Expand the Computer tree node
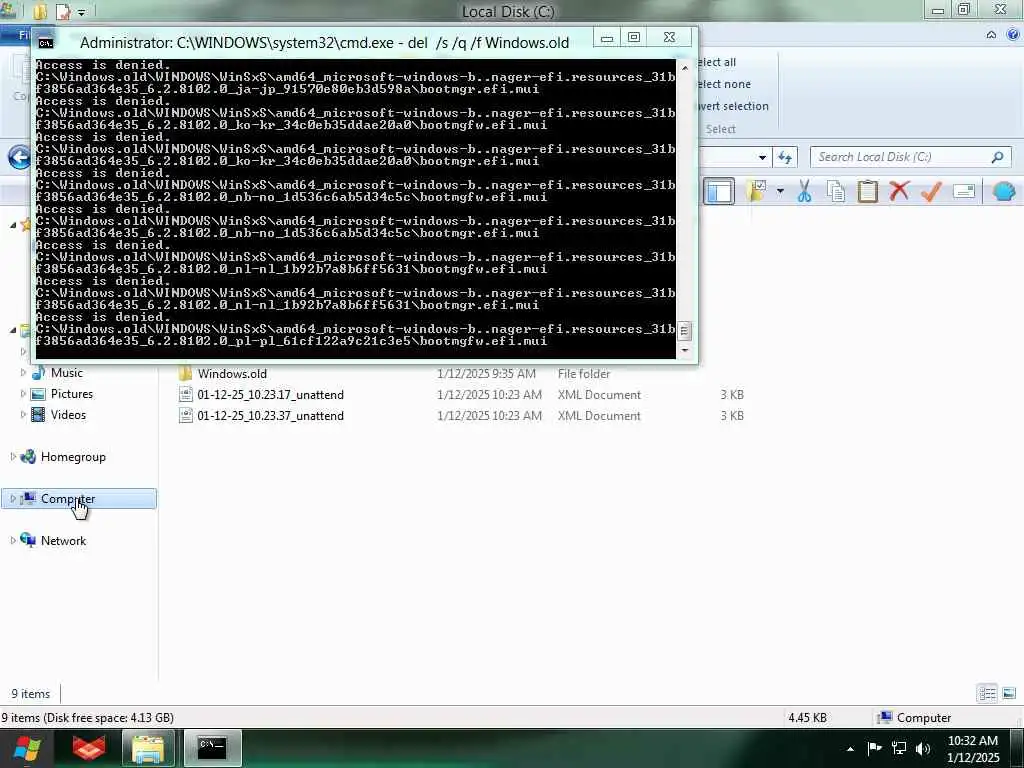Viewport: 1024px width, 768px height. point(13,499)
